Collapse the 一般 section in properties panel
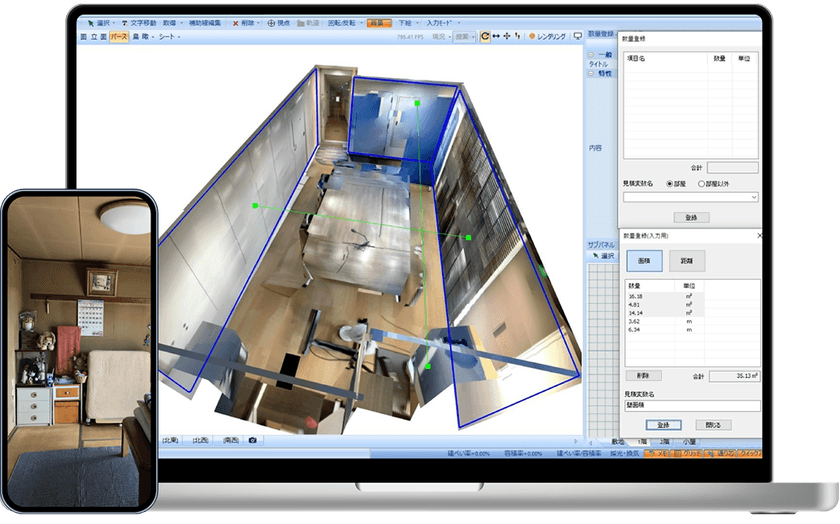 pyautogui.click(x=591, y=55)
